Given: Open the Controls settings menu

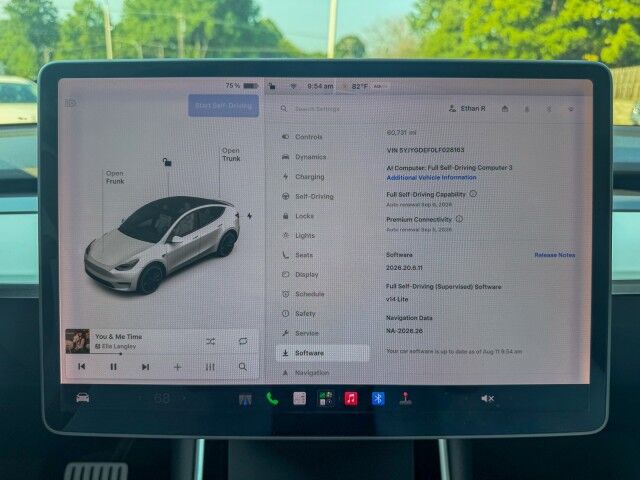Looking at the screenshot, I should pyautogui.click(x=302, y=137).
